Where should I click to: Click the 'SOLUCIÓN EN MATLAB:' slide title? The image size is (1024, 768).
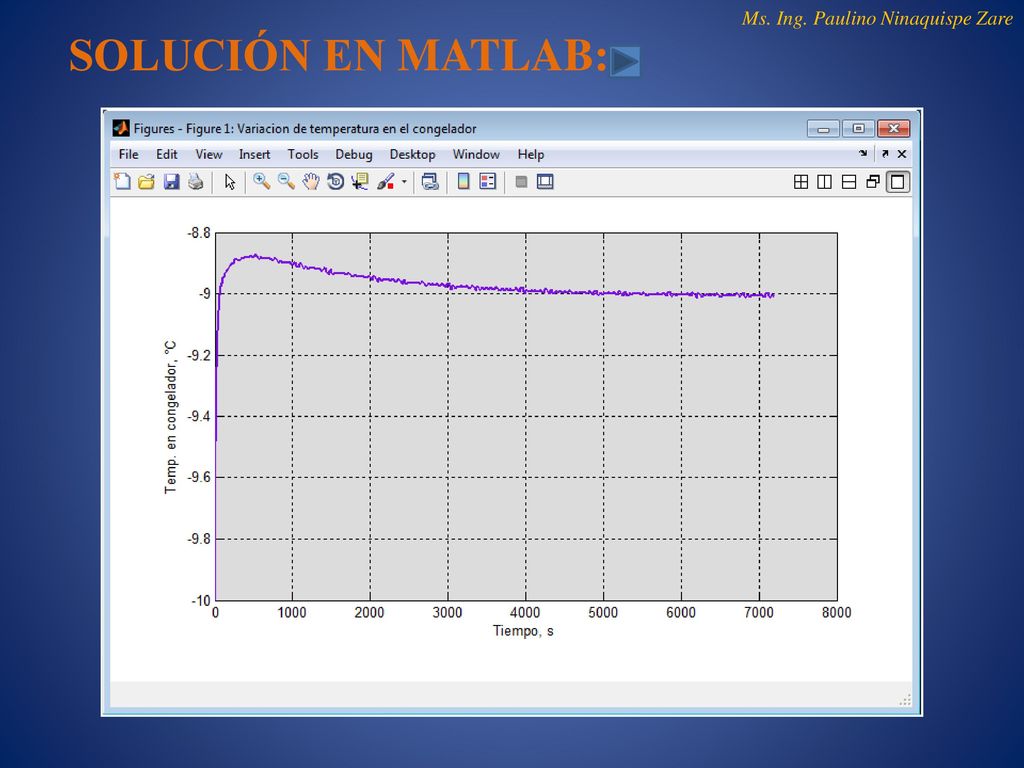coord(338,55)
